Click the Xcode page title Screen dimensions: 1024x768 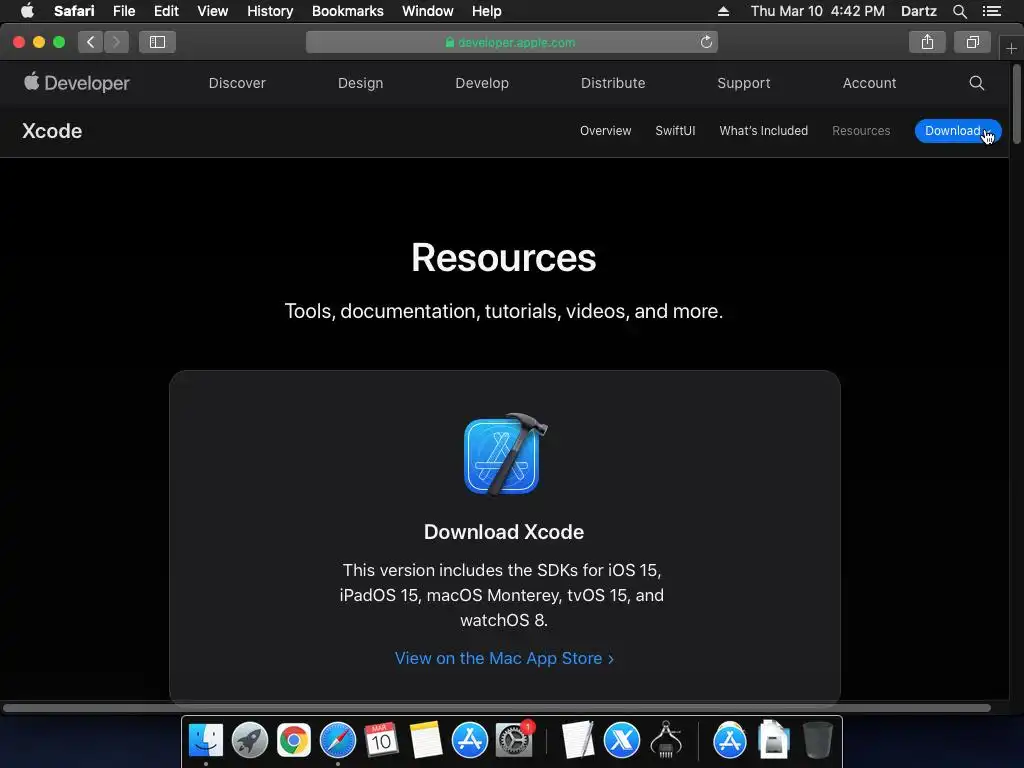(x=52, y=131)
